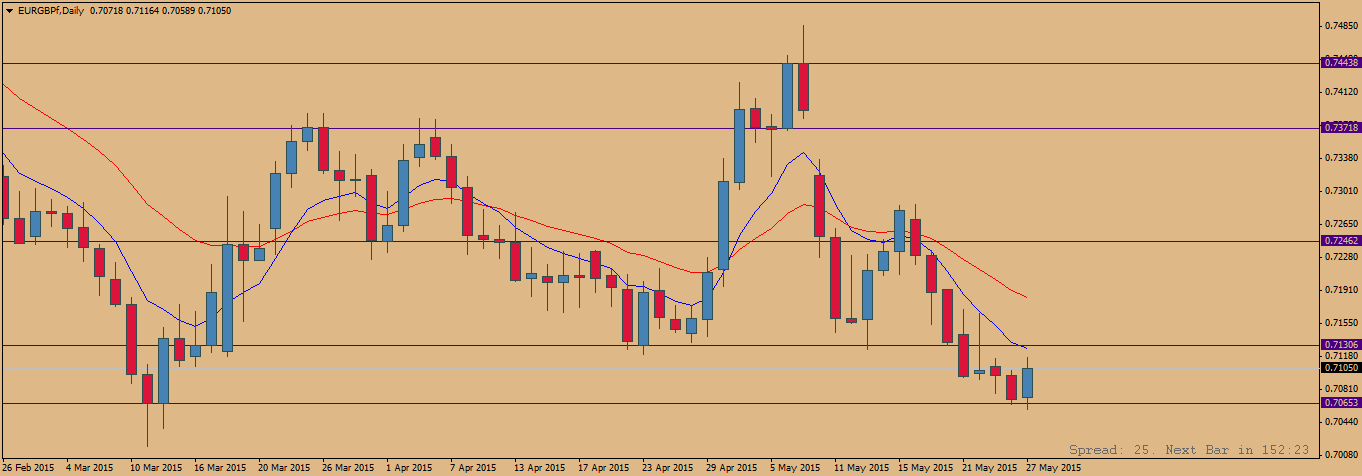Click the 0.70440 price axis label

1341,421
